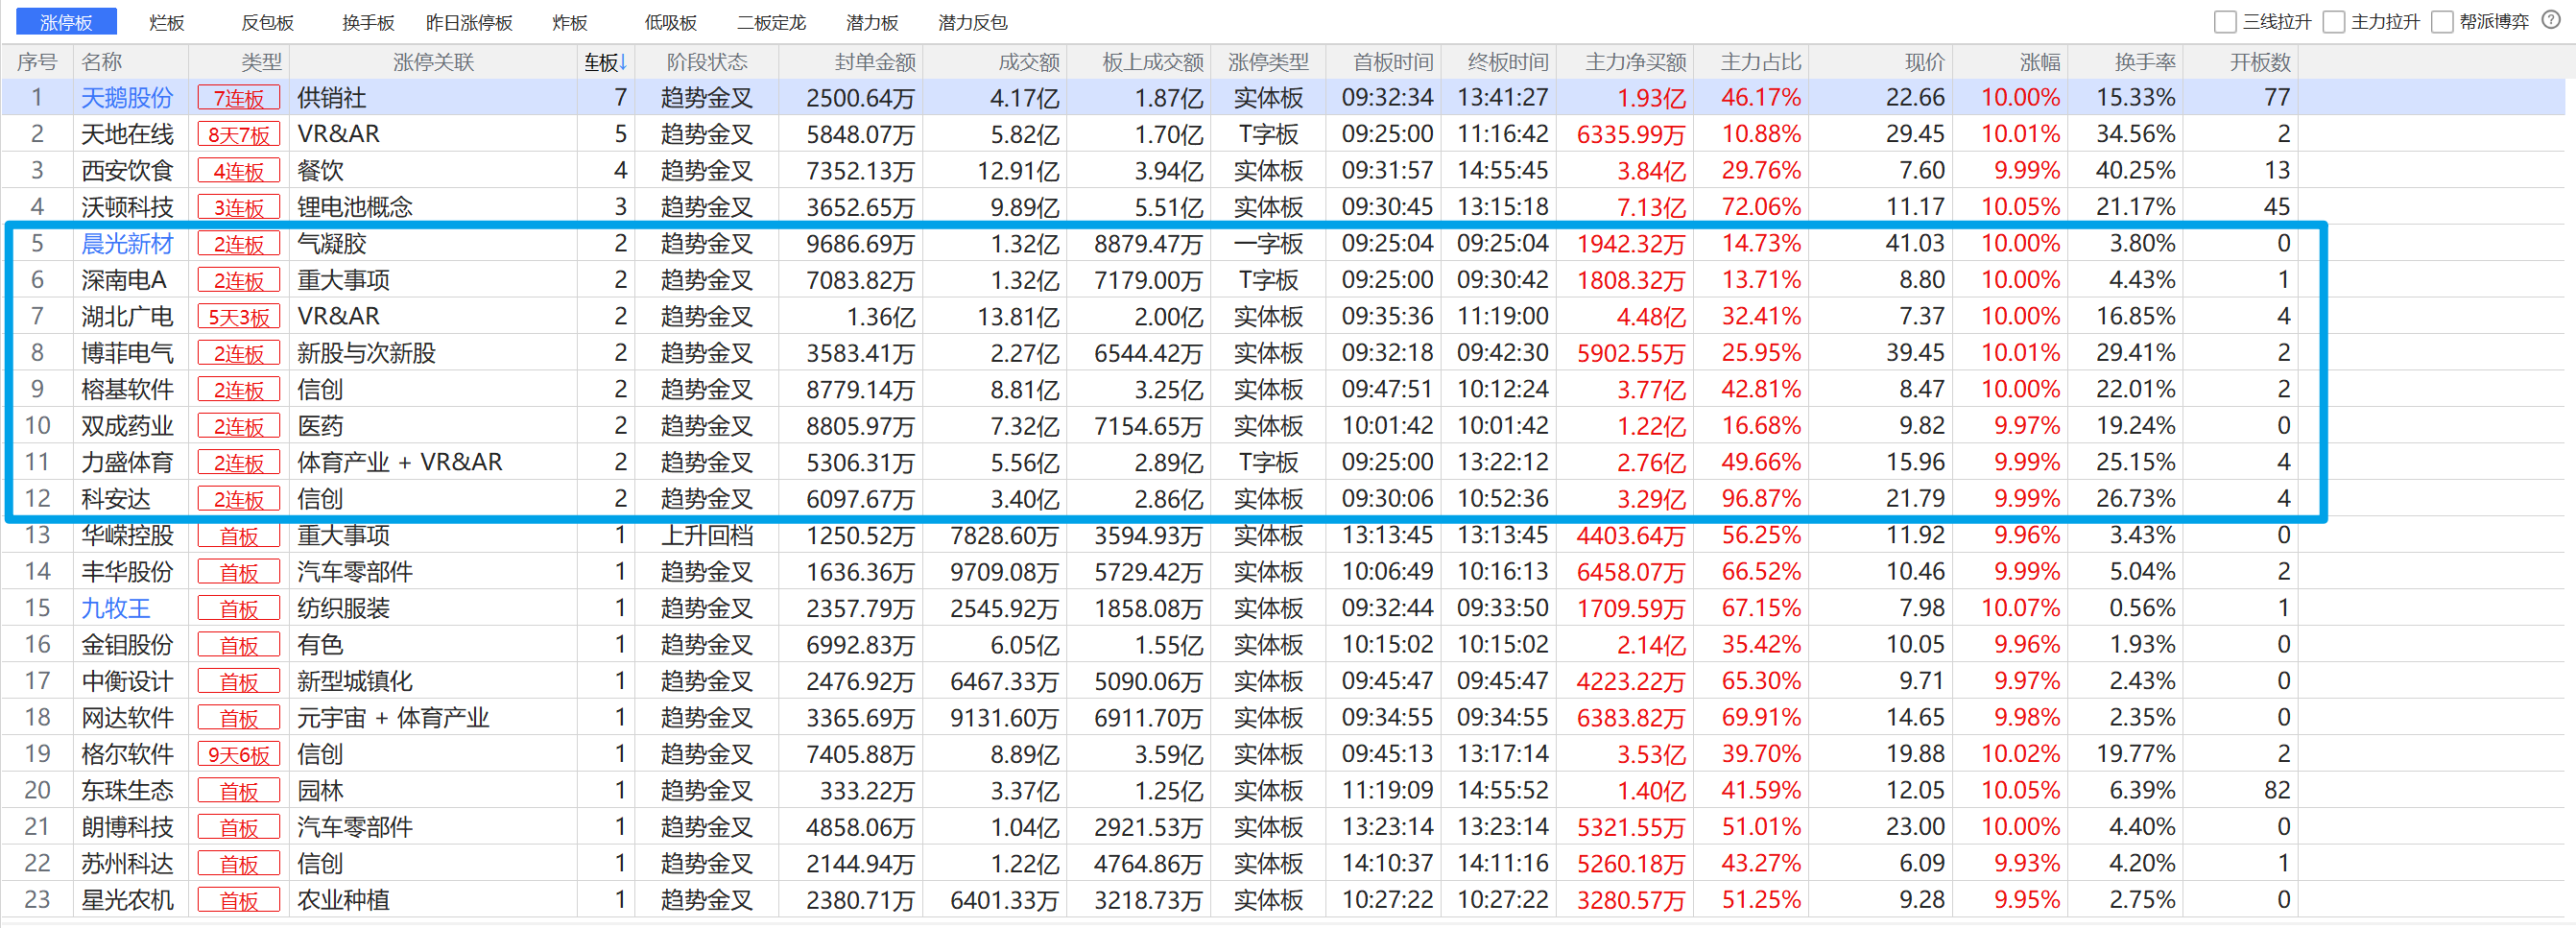Select stock name 网达软件

127,718
